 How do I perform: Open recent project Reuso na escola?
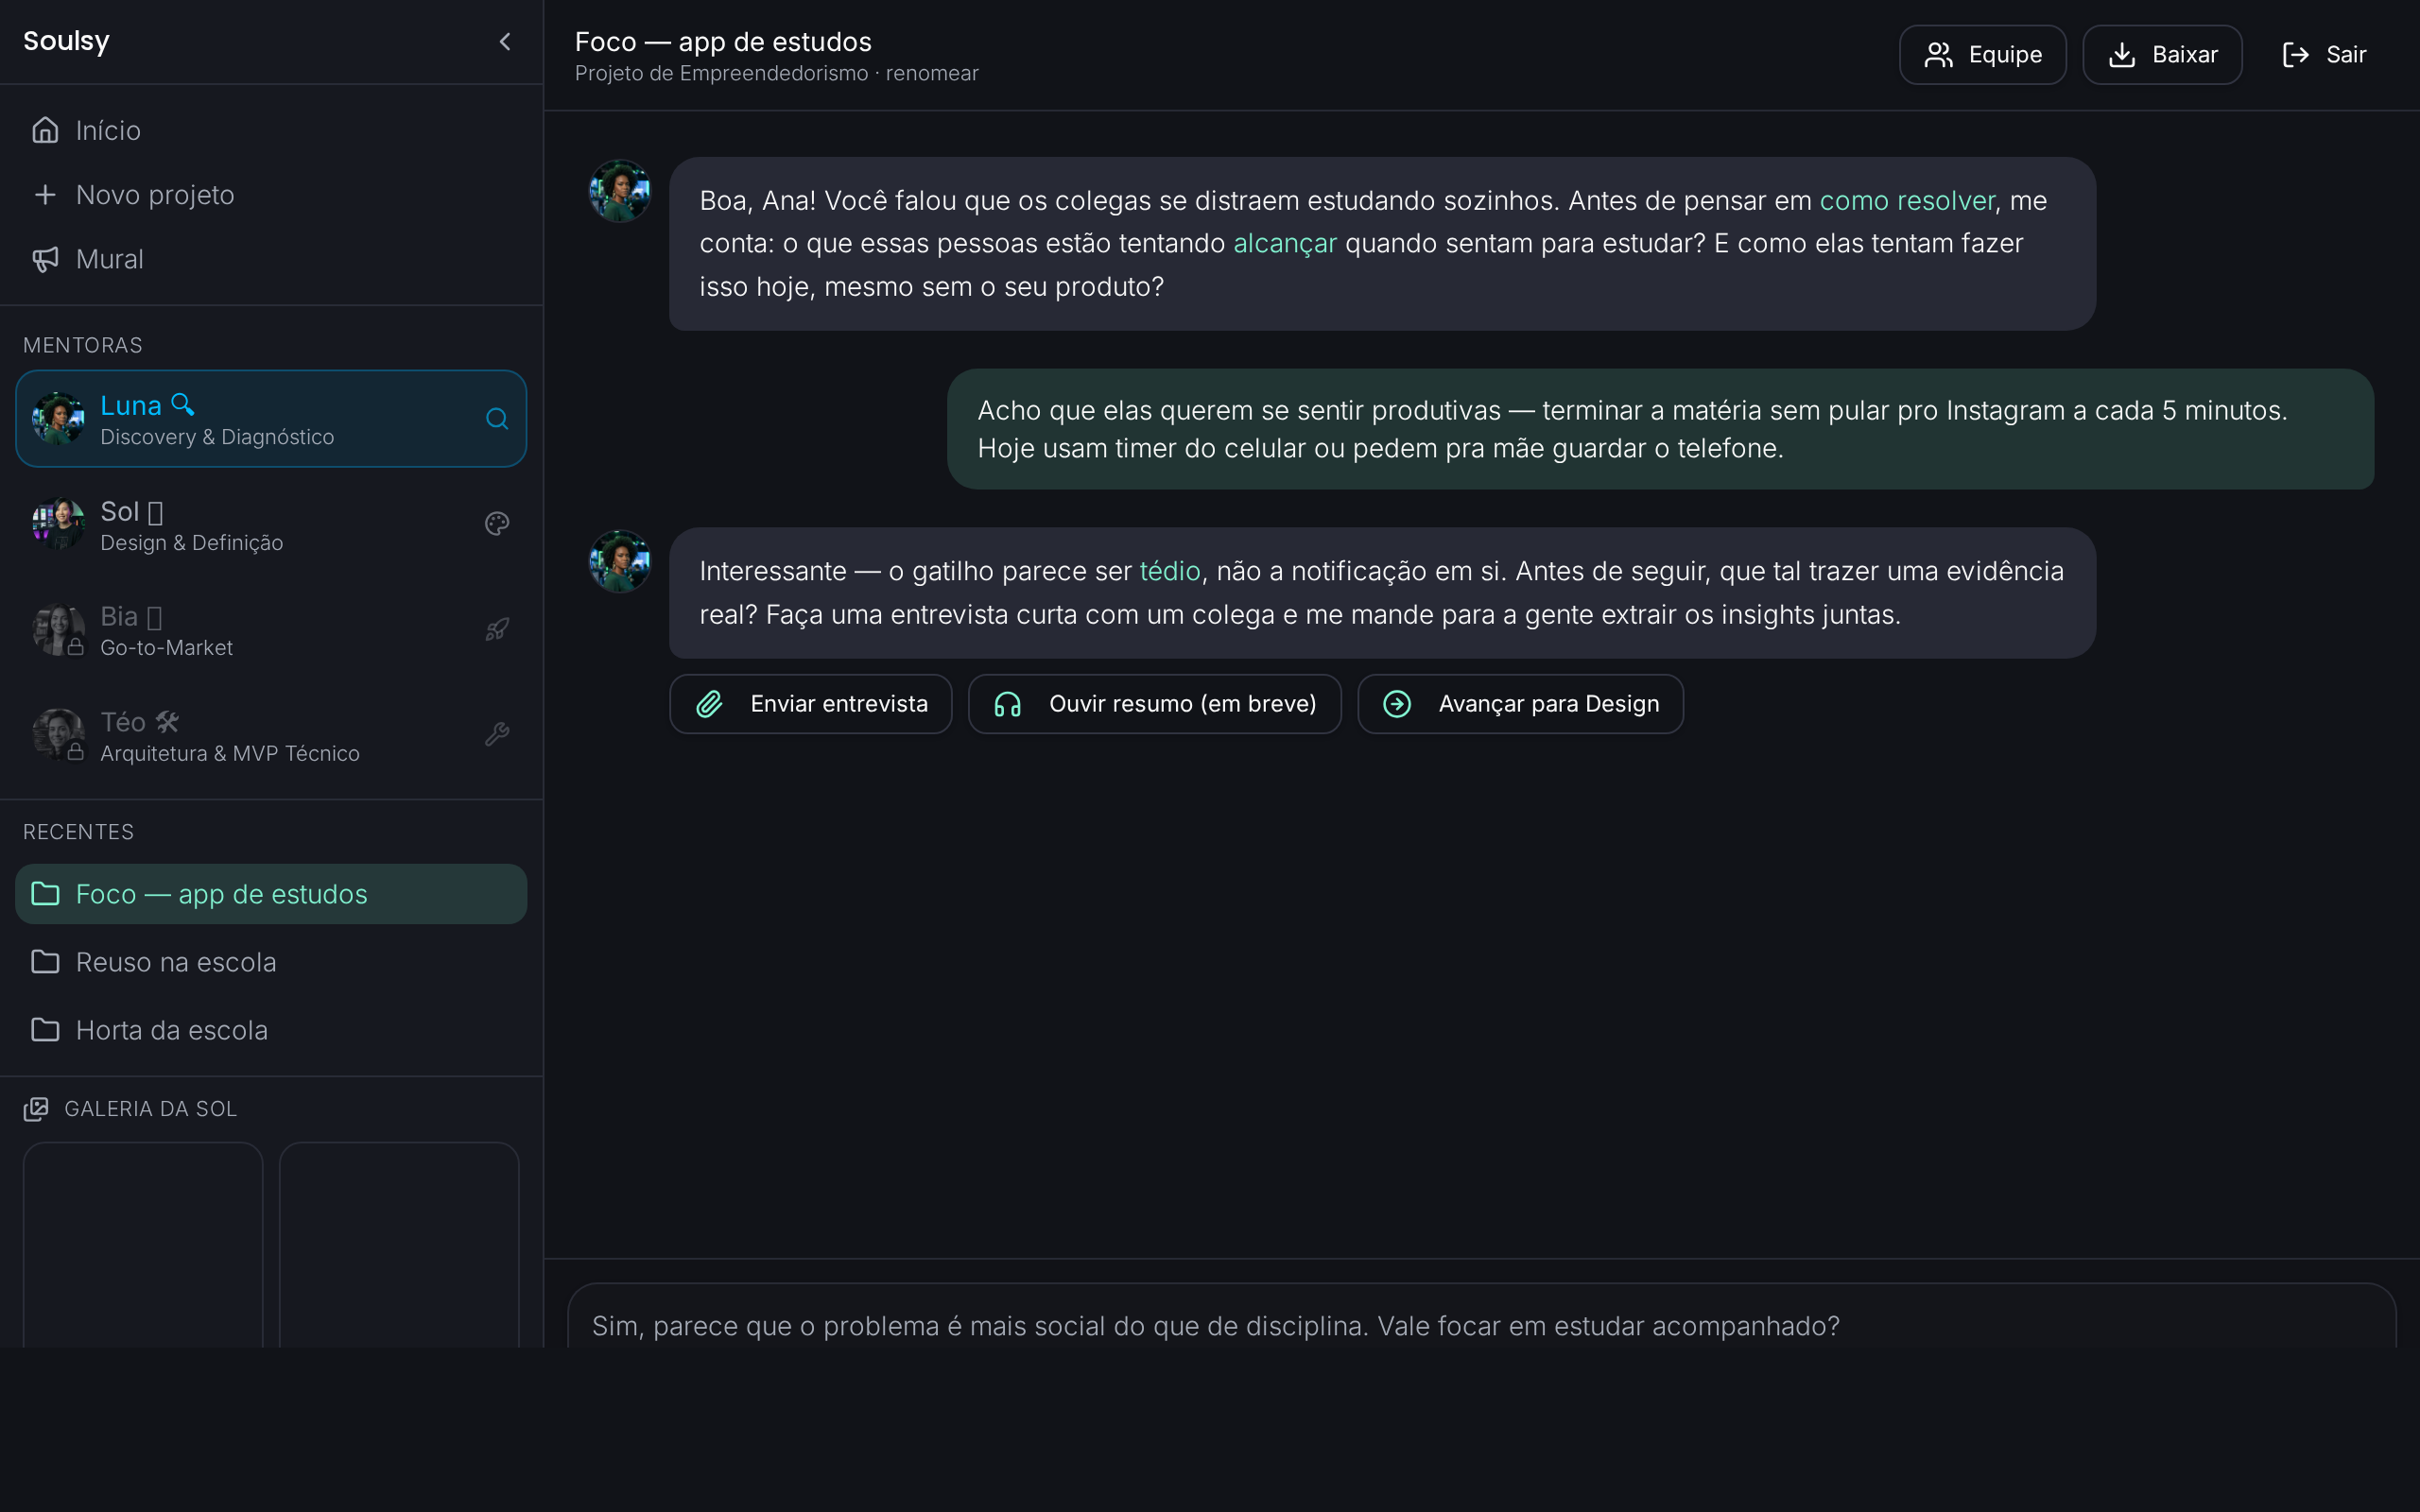271,962
